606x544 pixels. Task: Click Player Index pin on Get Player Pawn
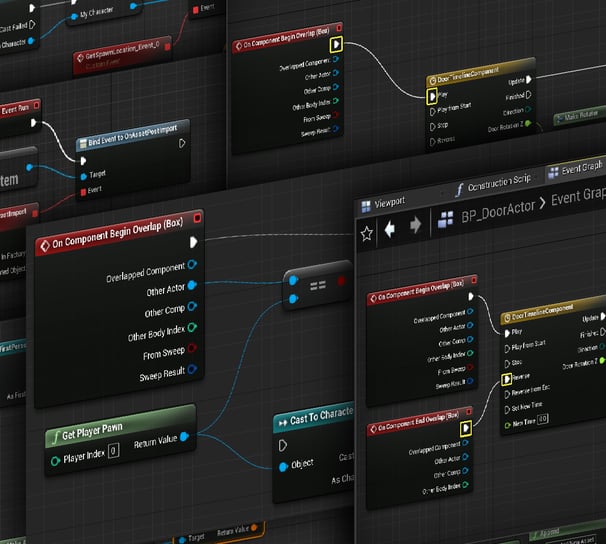[55, 461]
